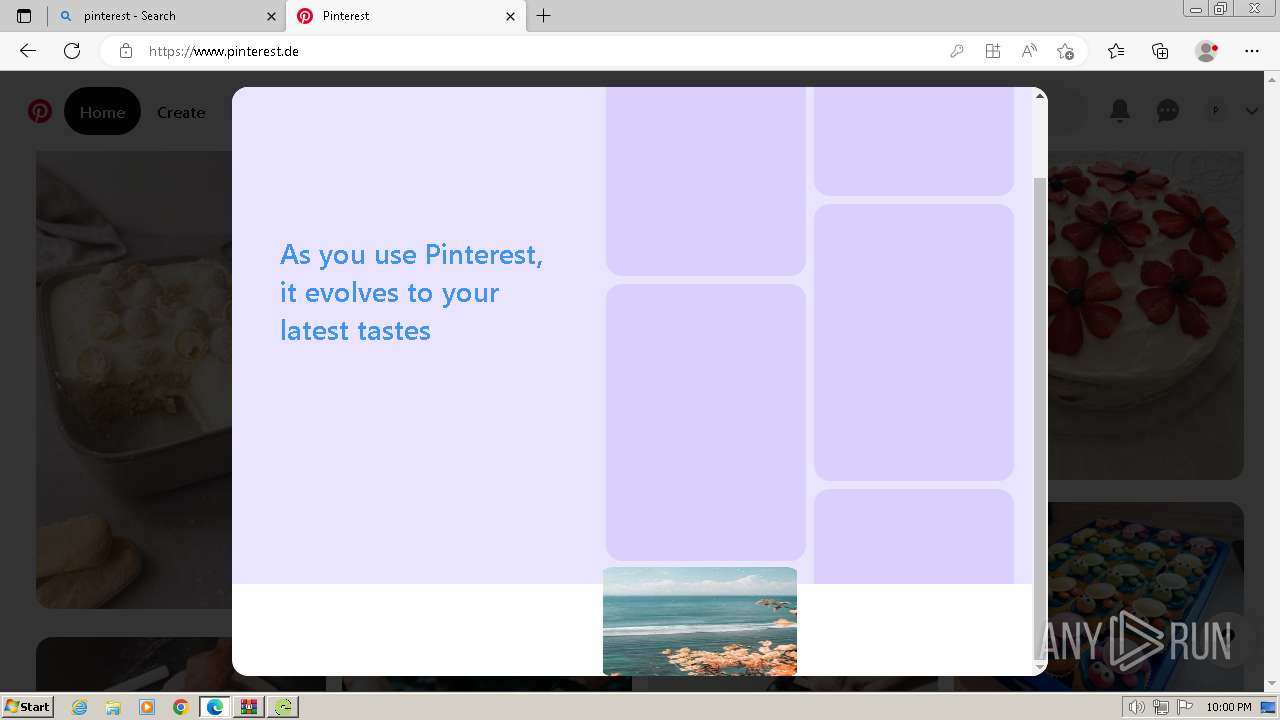The width and height of the screenshot is (1280, 720).
Task: Open the Pinterest profile avatar
Action: pos(1216,111)
